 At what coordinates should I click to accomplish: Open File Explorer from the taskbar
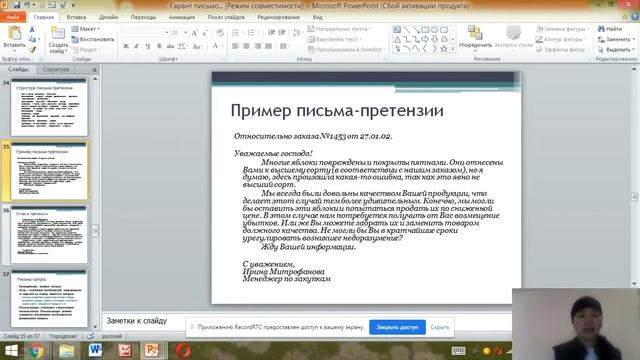66,351
